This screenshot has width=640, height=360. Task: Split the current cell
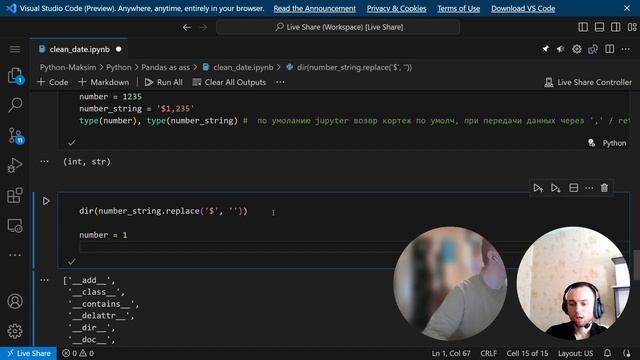pyautogui.click(x=573, y=188)
